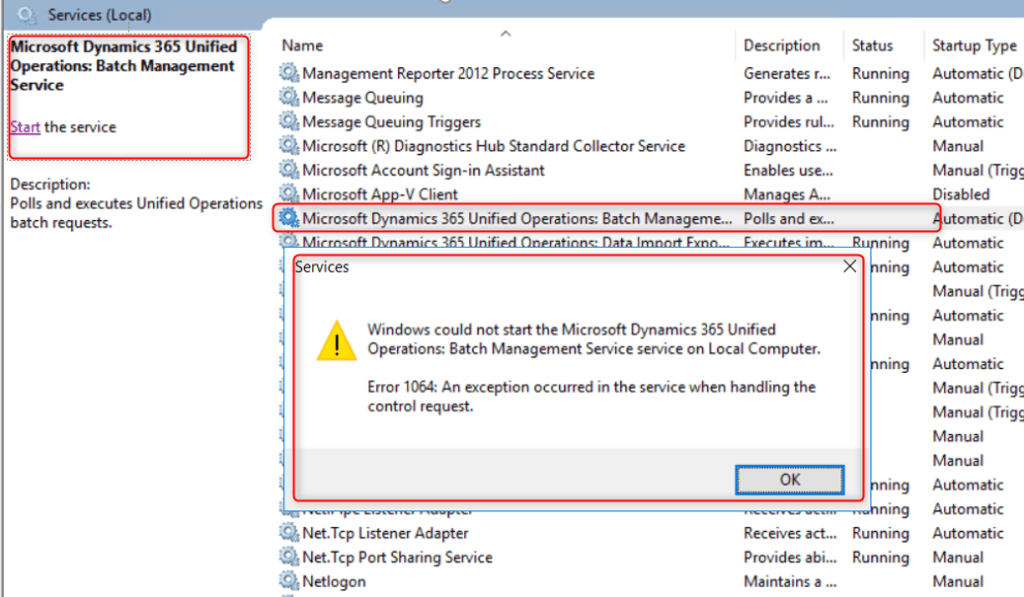The height and width of the screenshot is (597, 1024).
Task: Click Running status of Net.Tcp Listener Adapter
Action: pos(880,534)
